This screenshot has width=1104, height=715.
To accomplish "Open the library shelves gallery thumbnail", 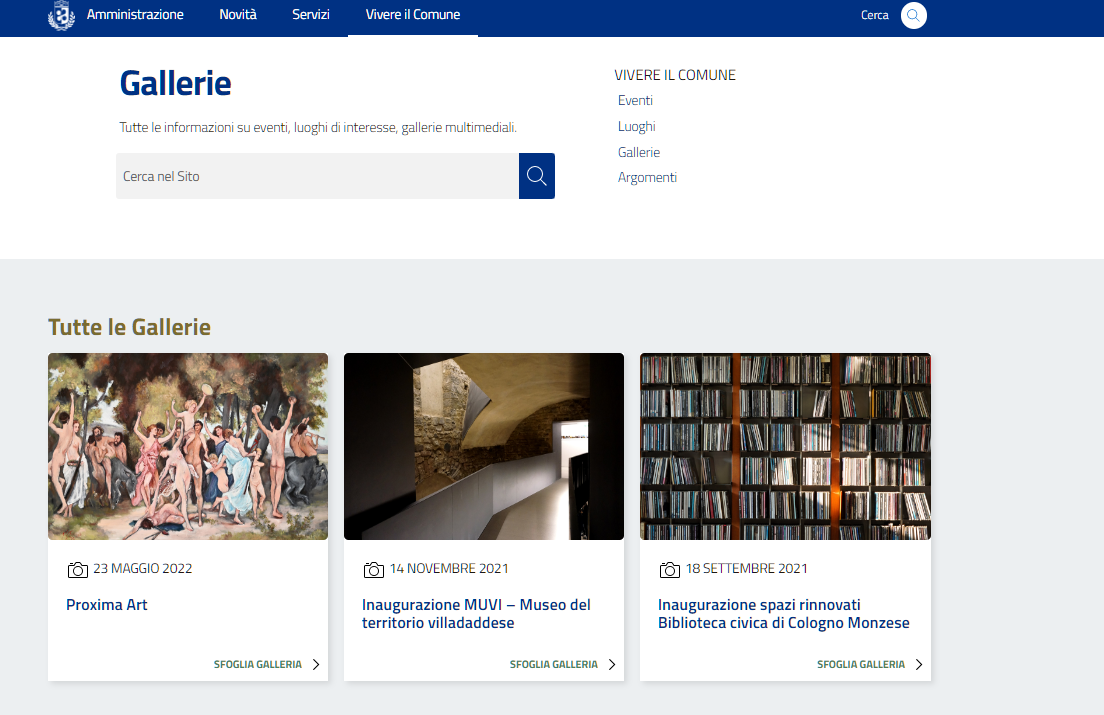I will [785, 446].
